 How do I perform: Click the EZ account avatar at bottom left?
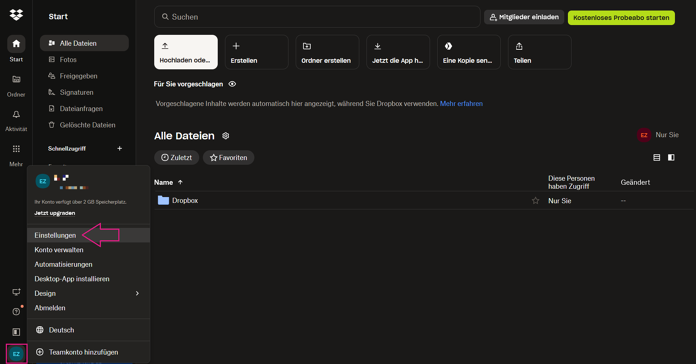(x=16, y=354)
